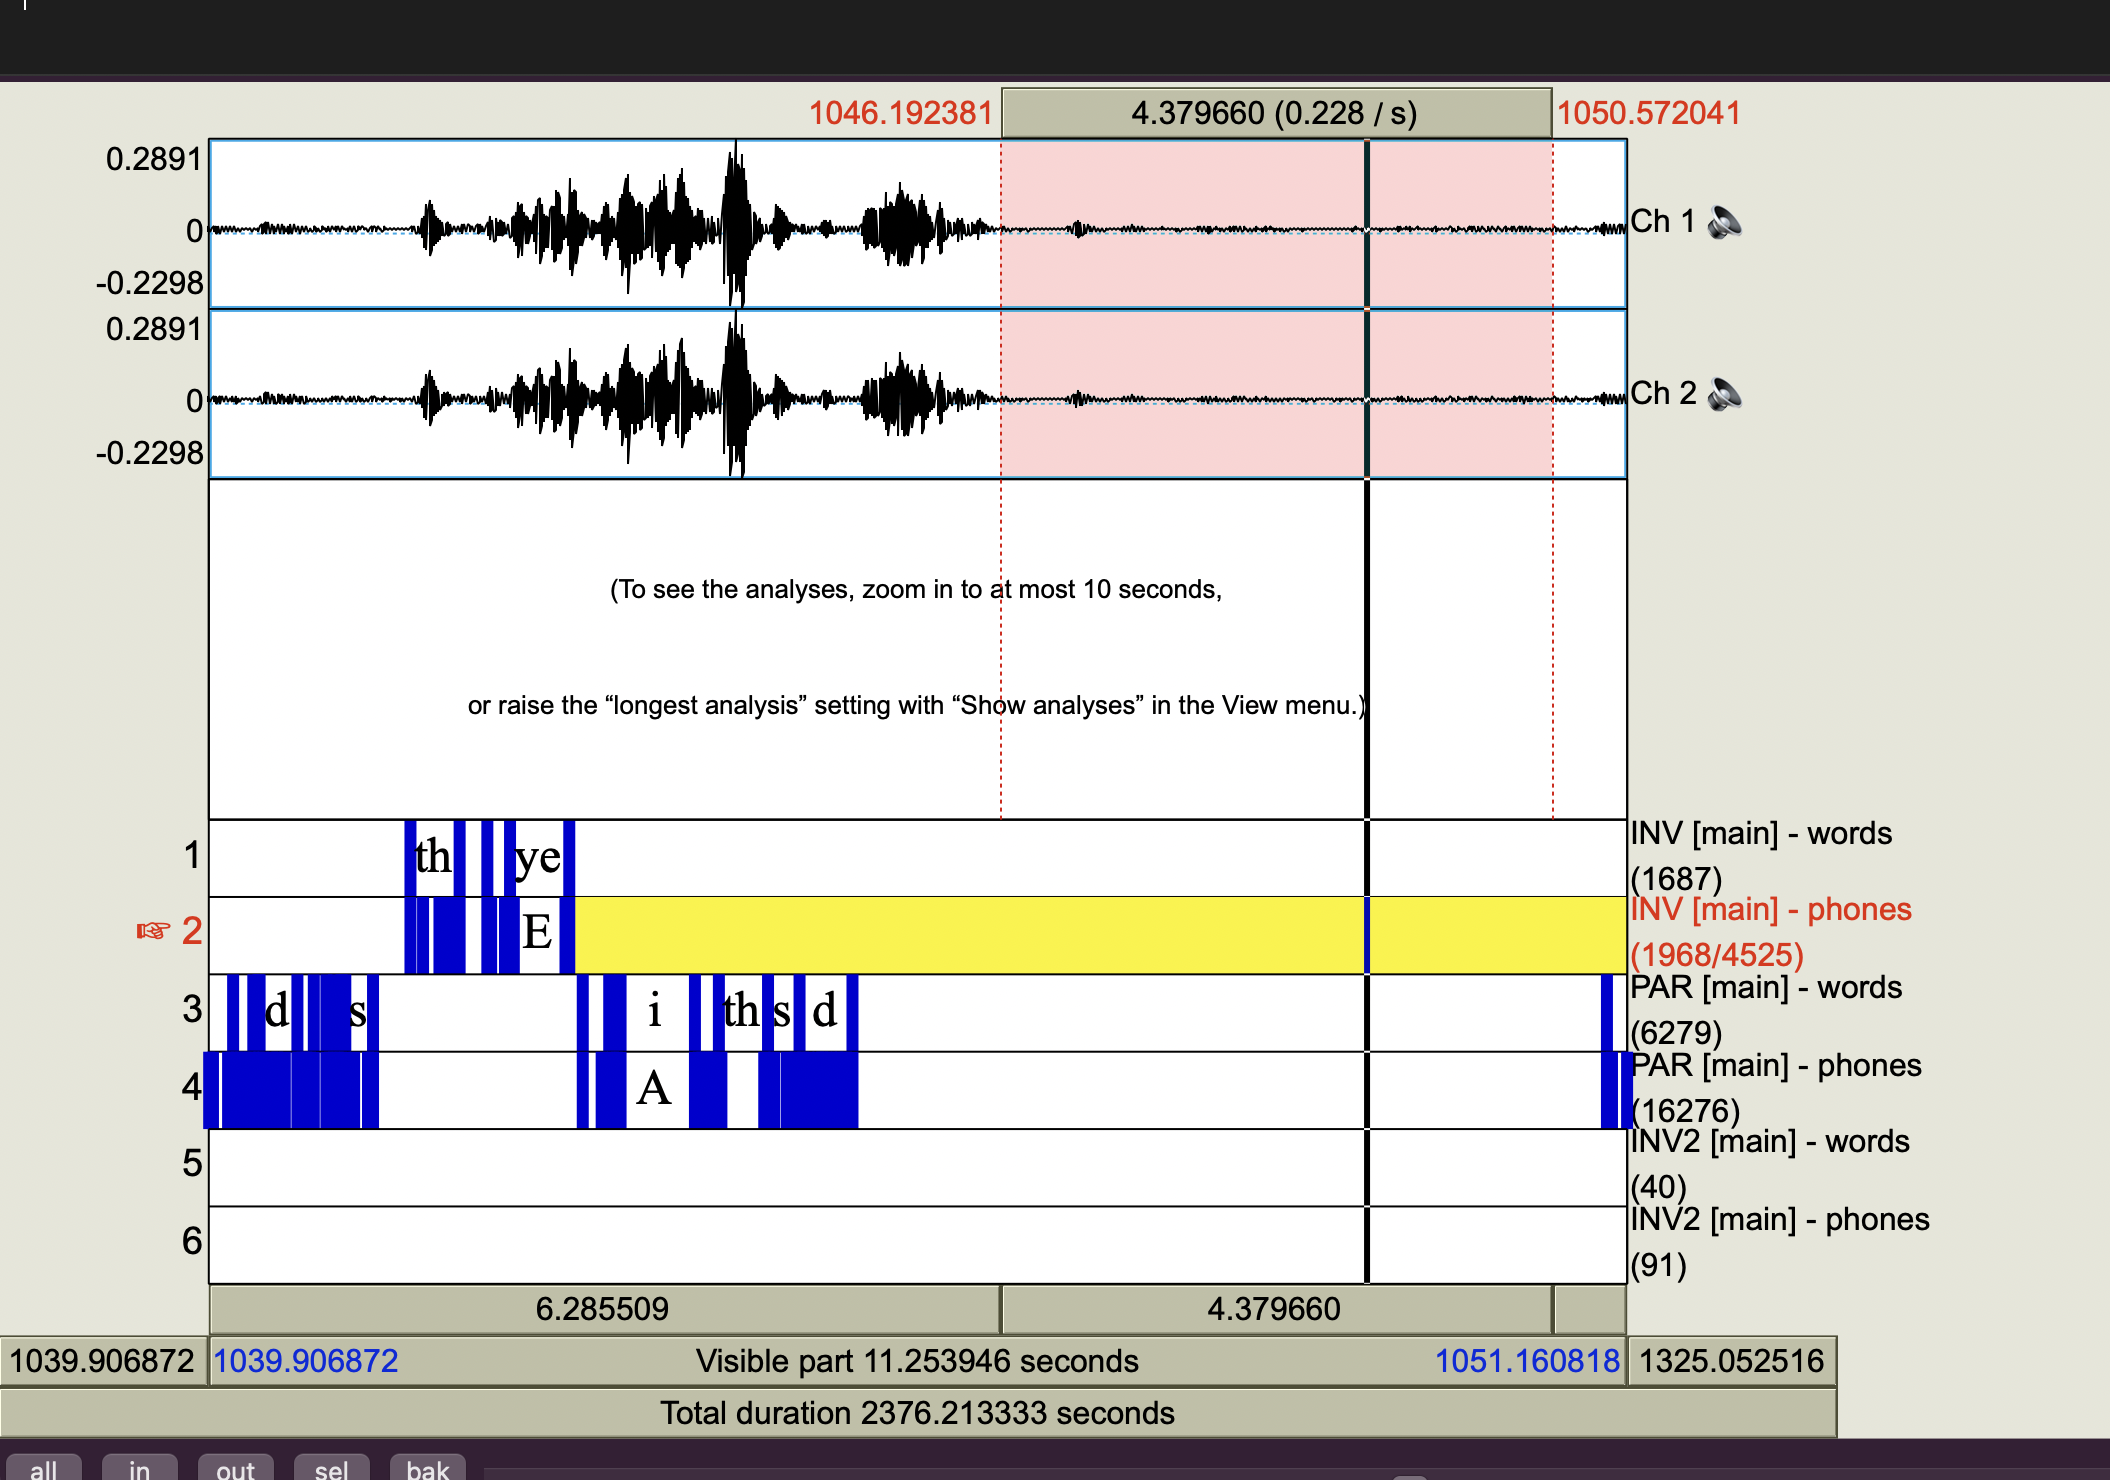Click the tier number 4 label
Screen dimensions: 2110x1480
(193, 1087)
